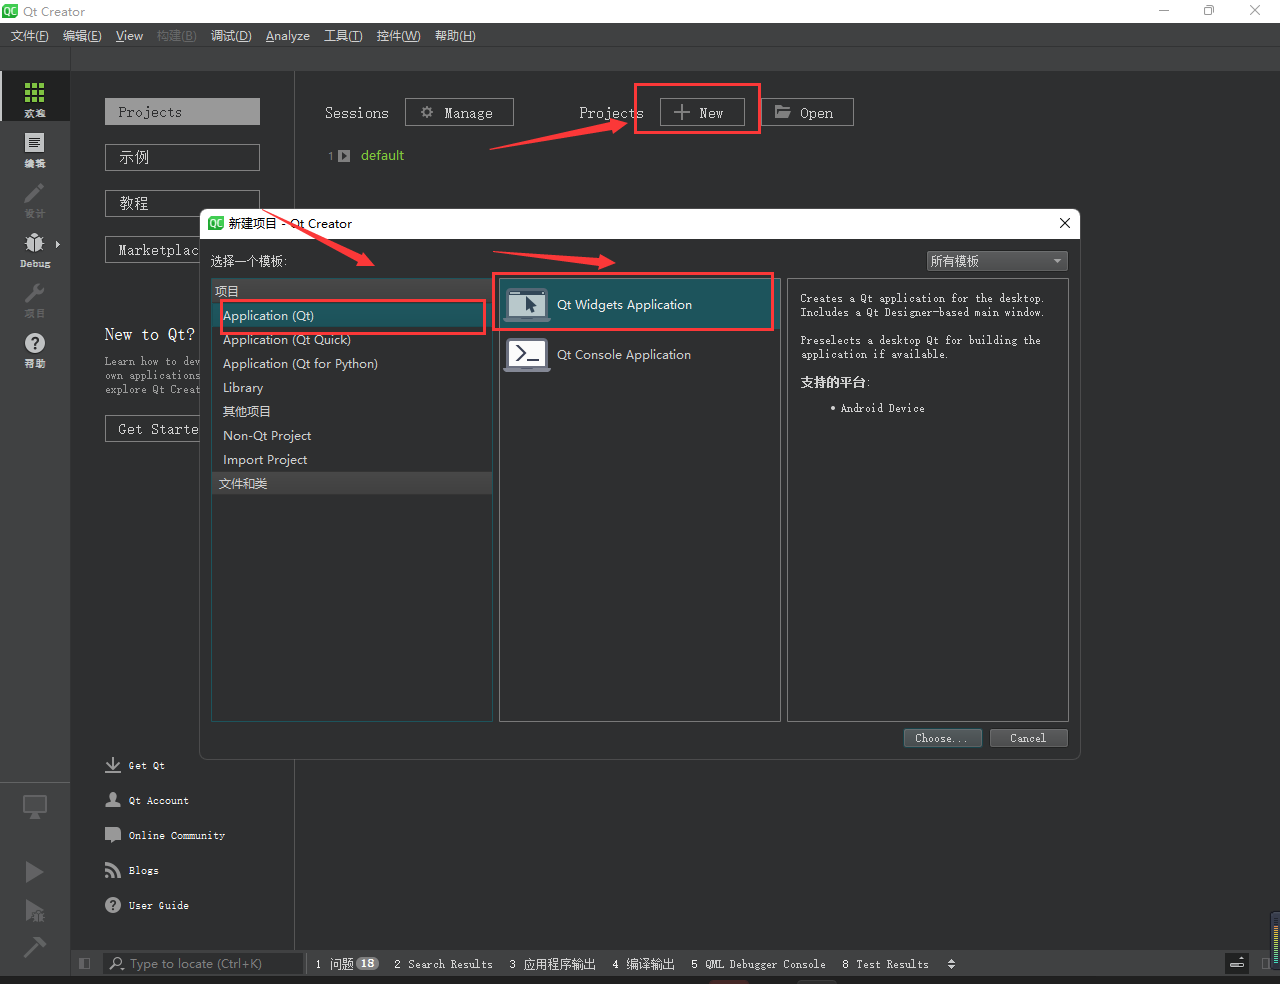
Task: Select Library category
Action: 352,388
